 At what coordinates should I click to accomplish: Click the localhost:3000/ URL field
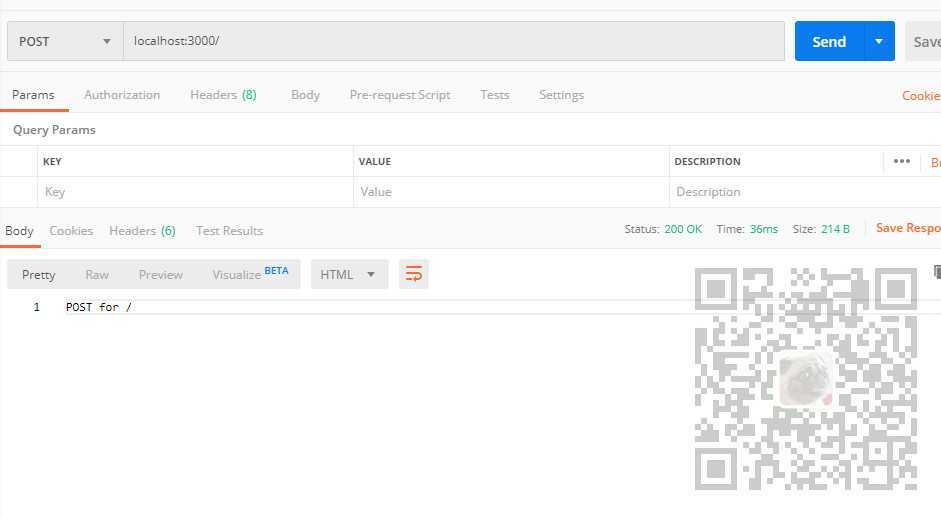pos(454,41)
